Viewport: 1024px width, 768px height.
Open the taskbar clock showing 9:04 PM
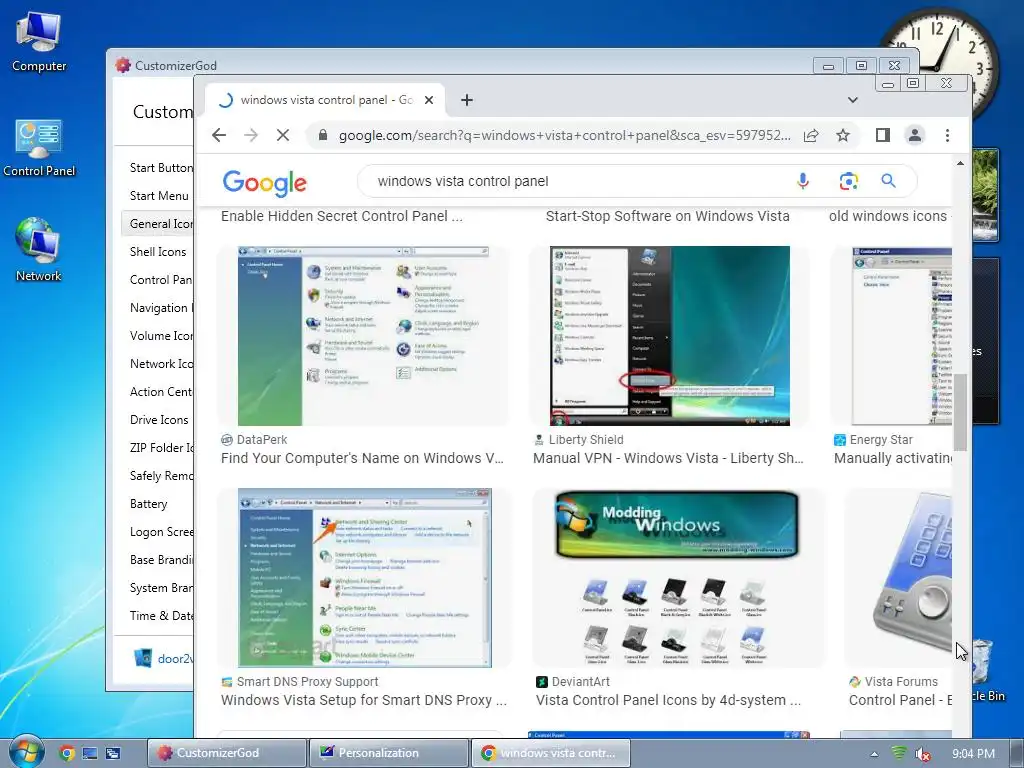(973, 754)
